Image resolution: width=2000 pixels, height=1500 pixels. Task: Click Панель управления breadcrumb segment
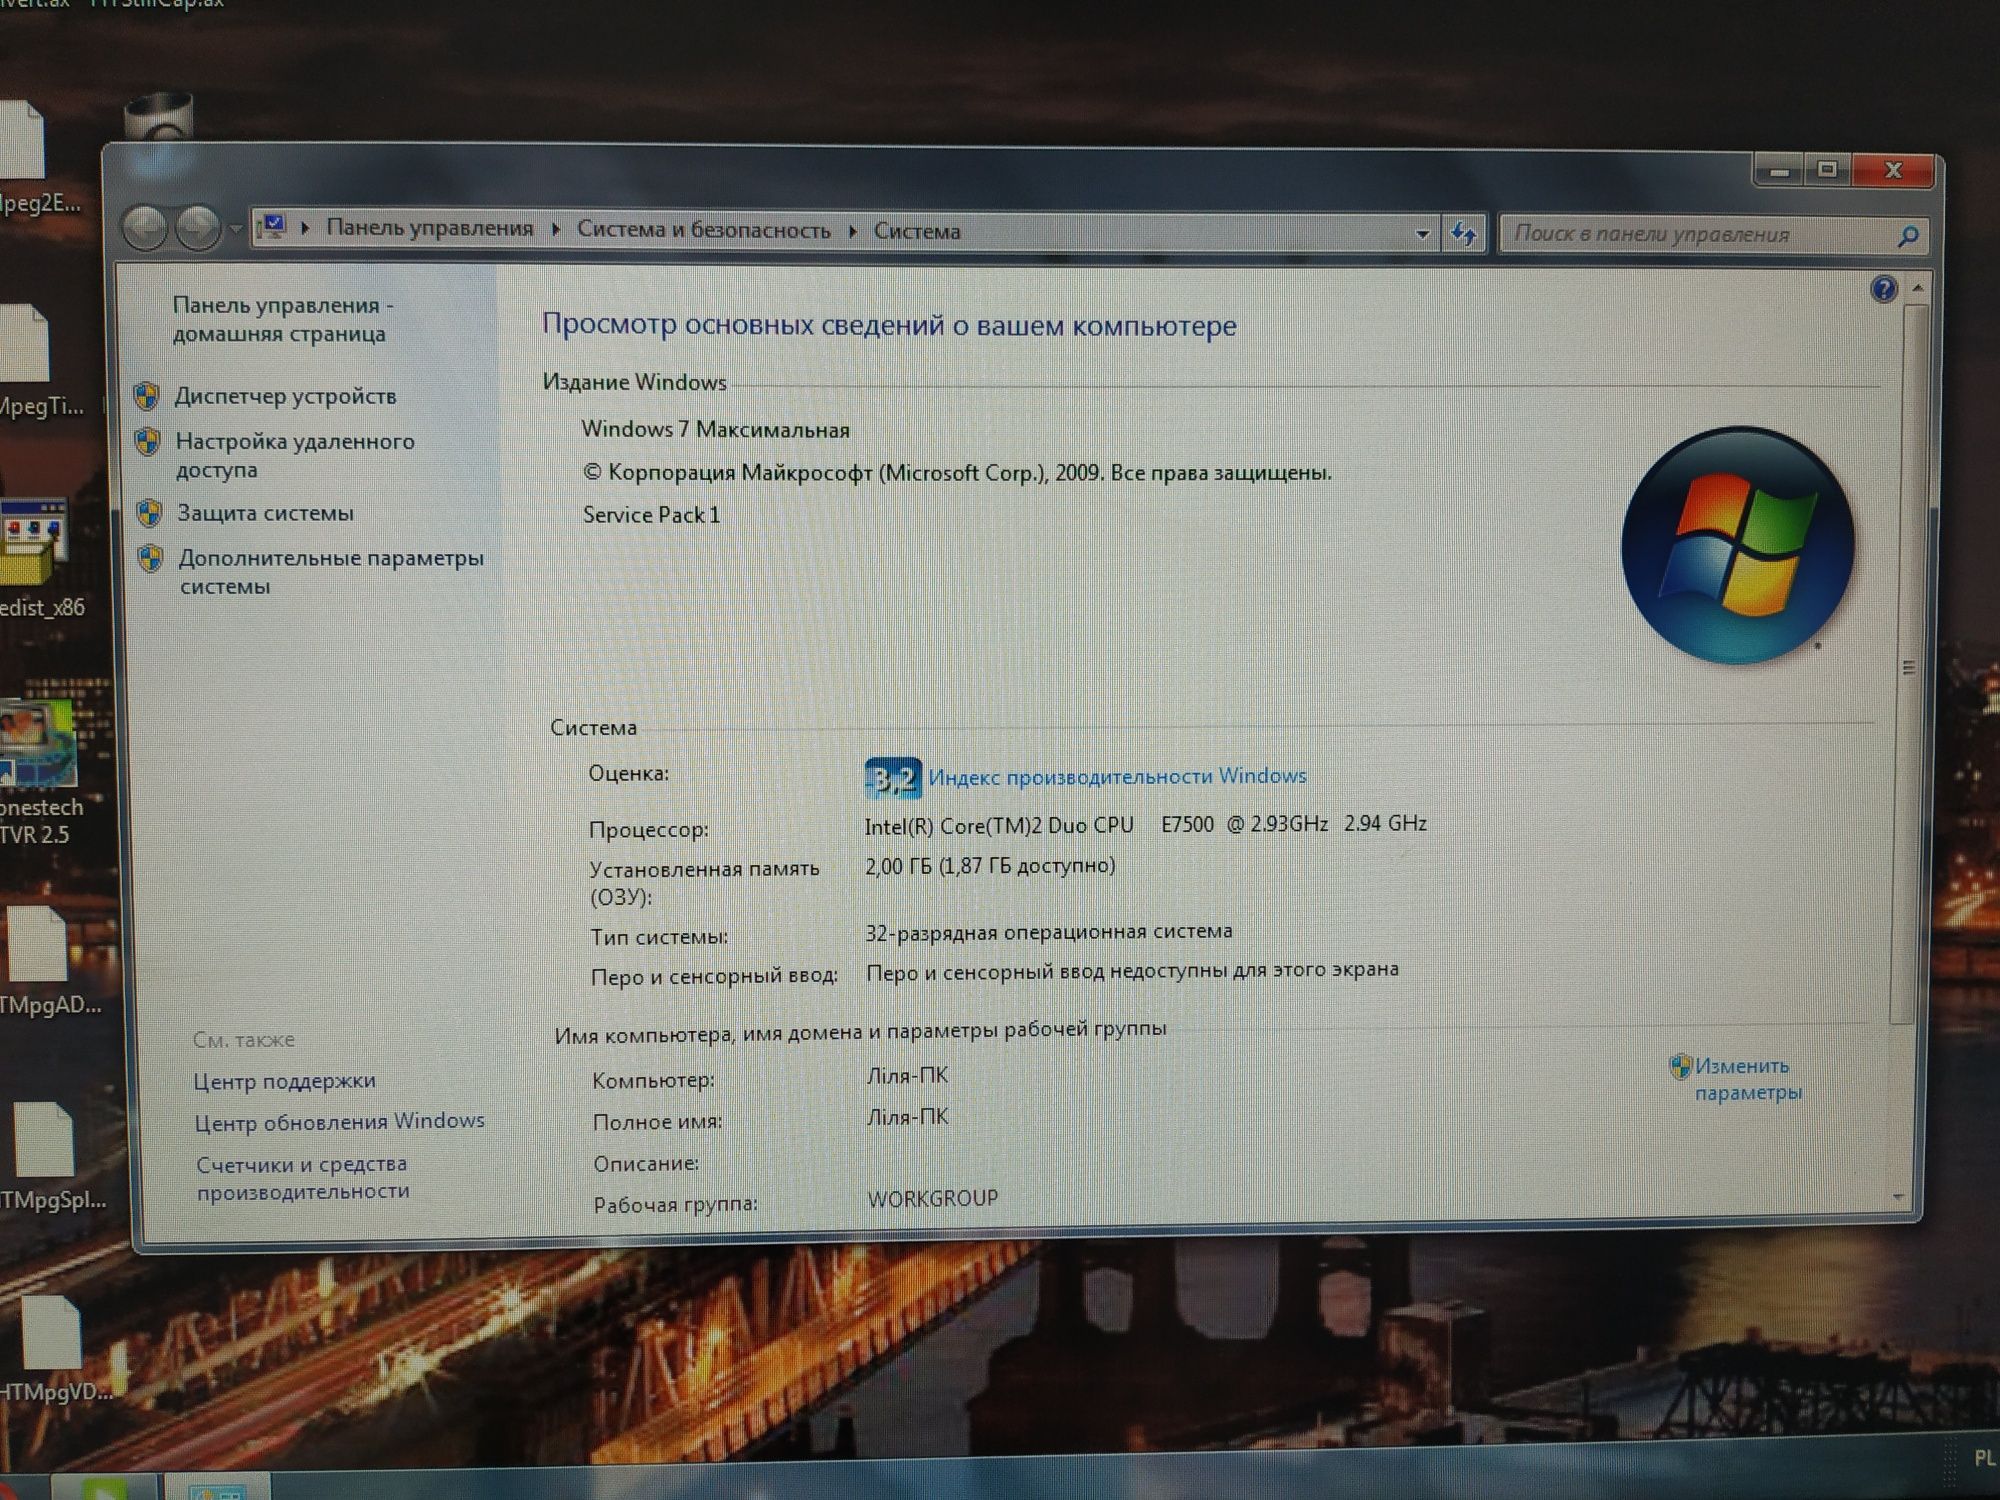430,228
